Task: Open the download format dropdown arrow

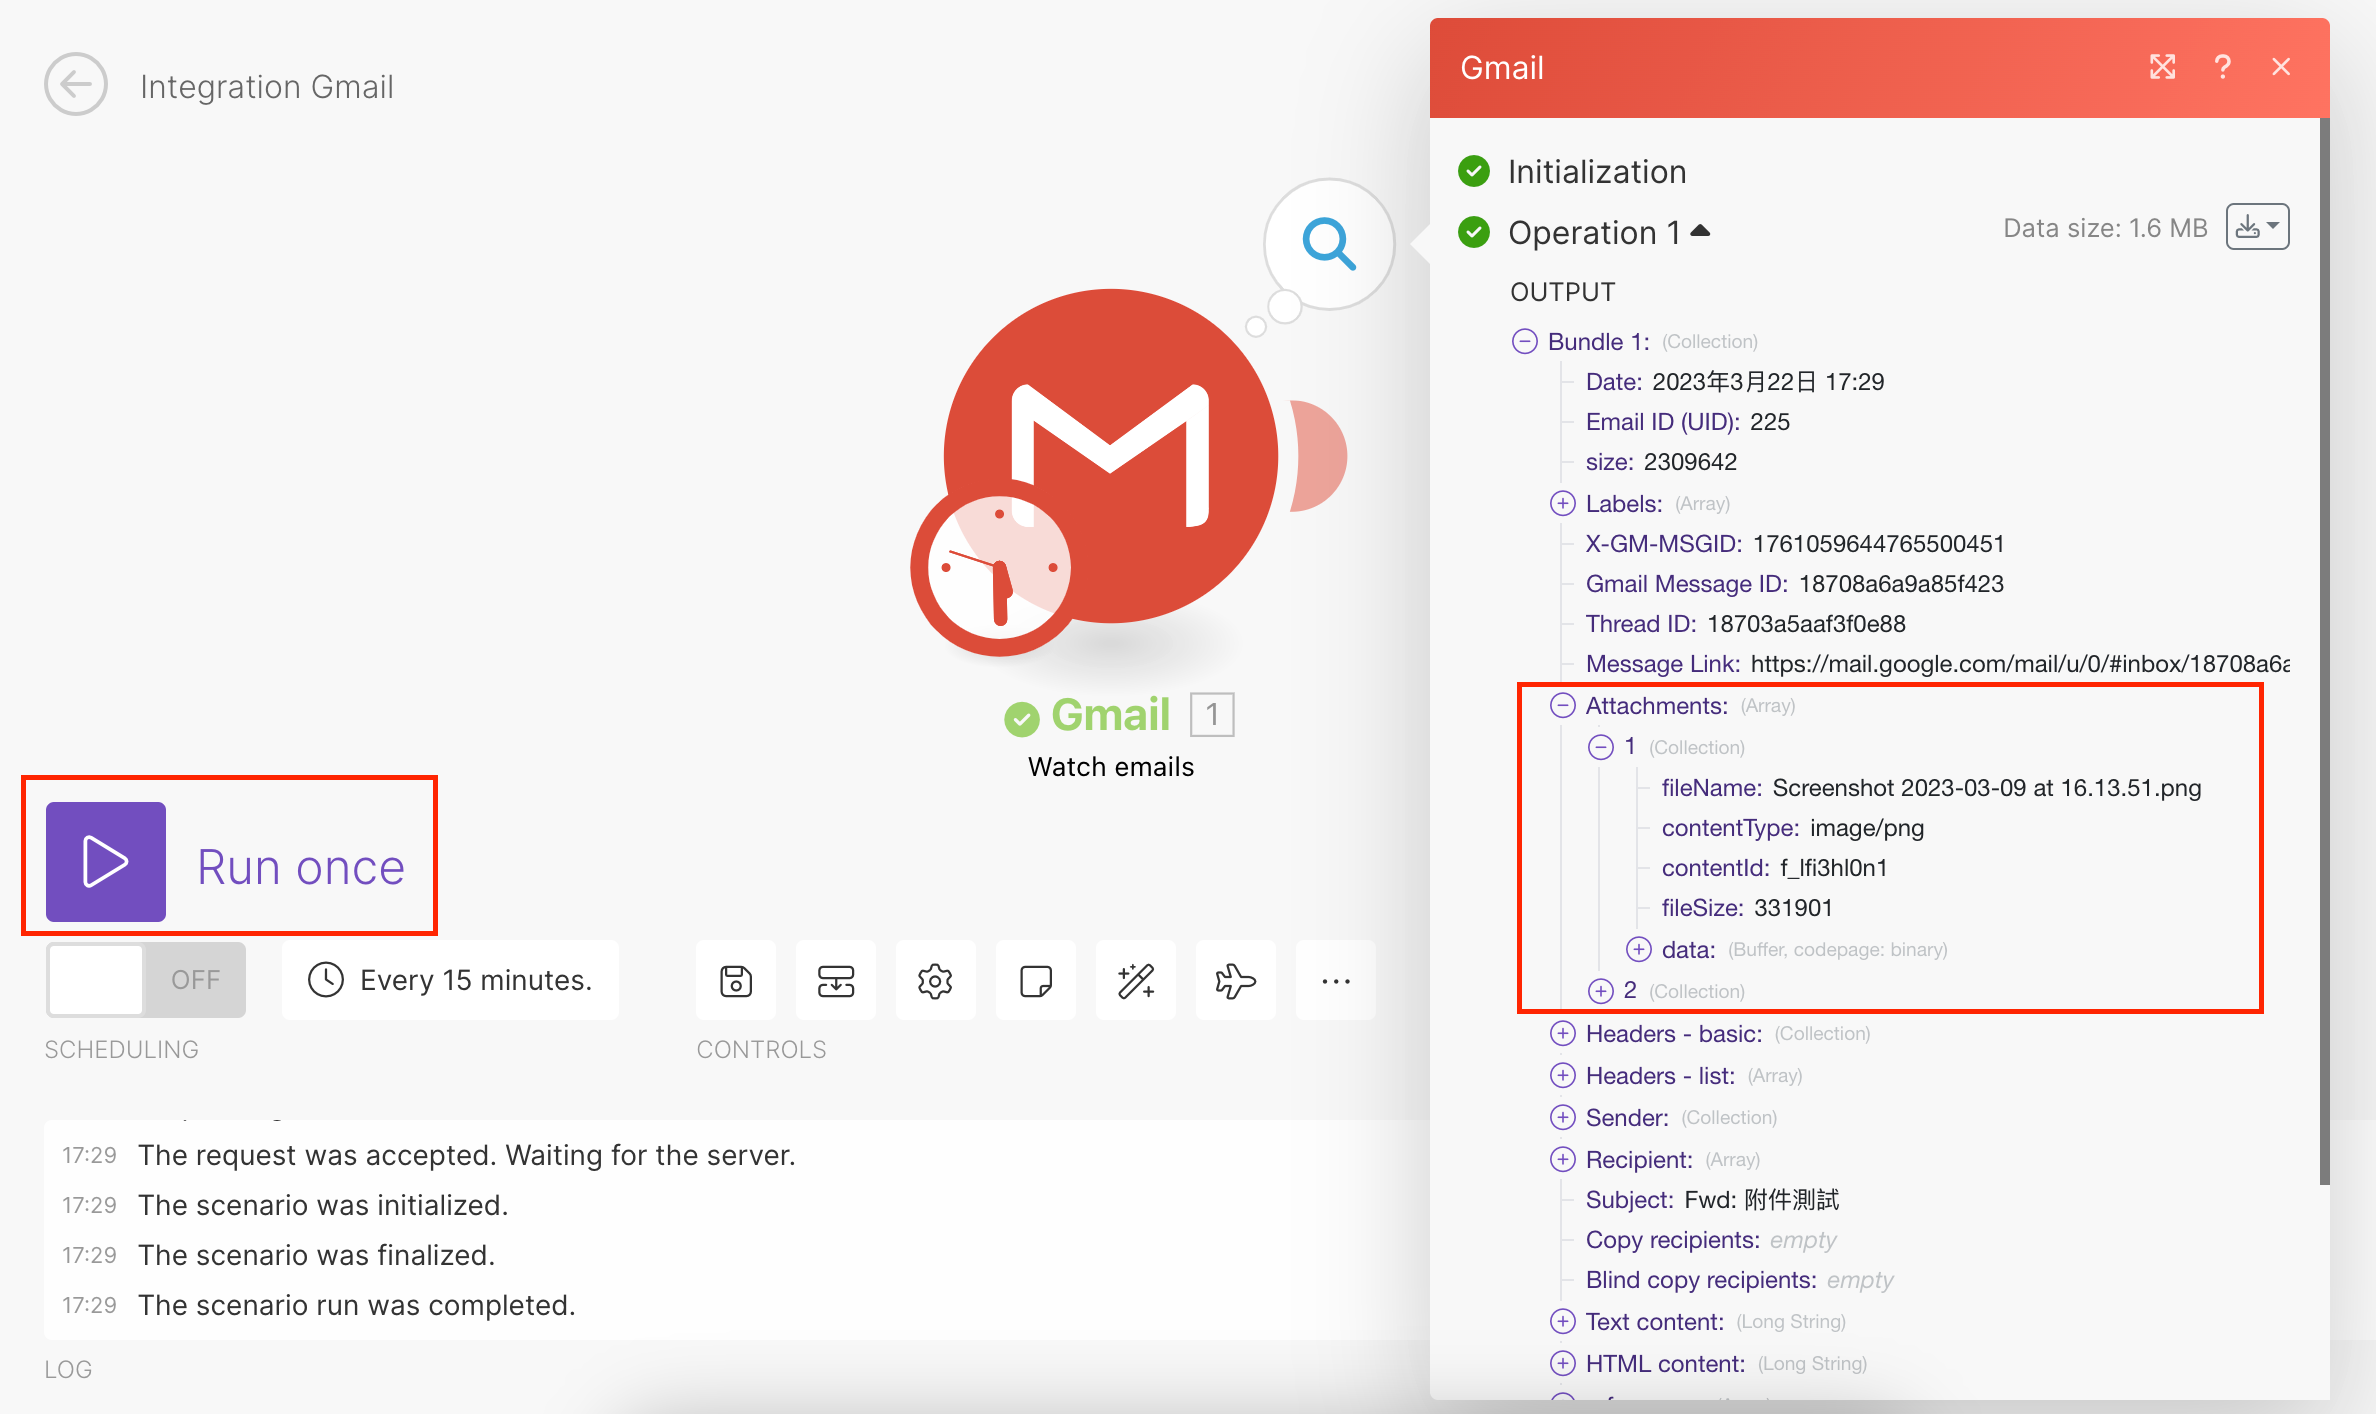Action: pos(2271,226)
